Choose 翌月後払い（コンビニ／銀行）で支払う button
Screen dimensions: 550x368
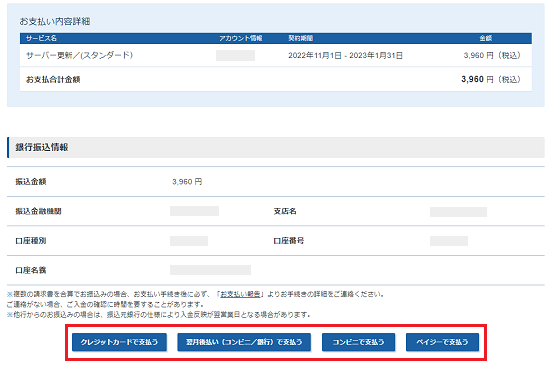pyautogui.click(x=244, y=342)
